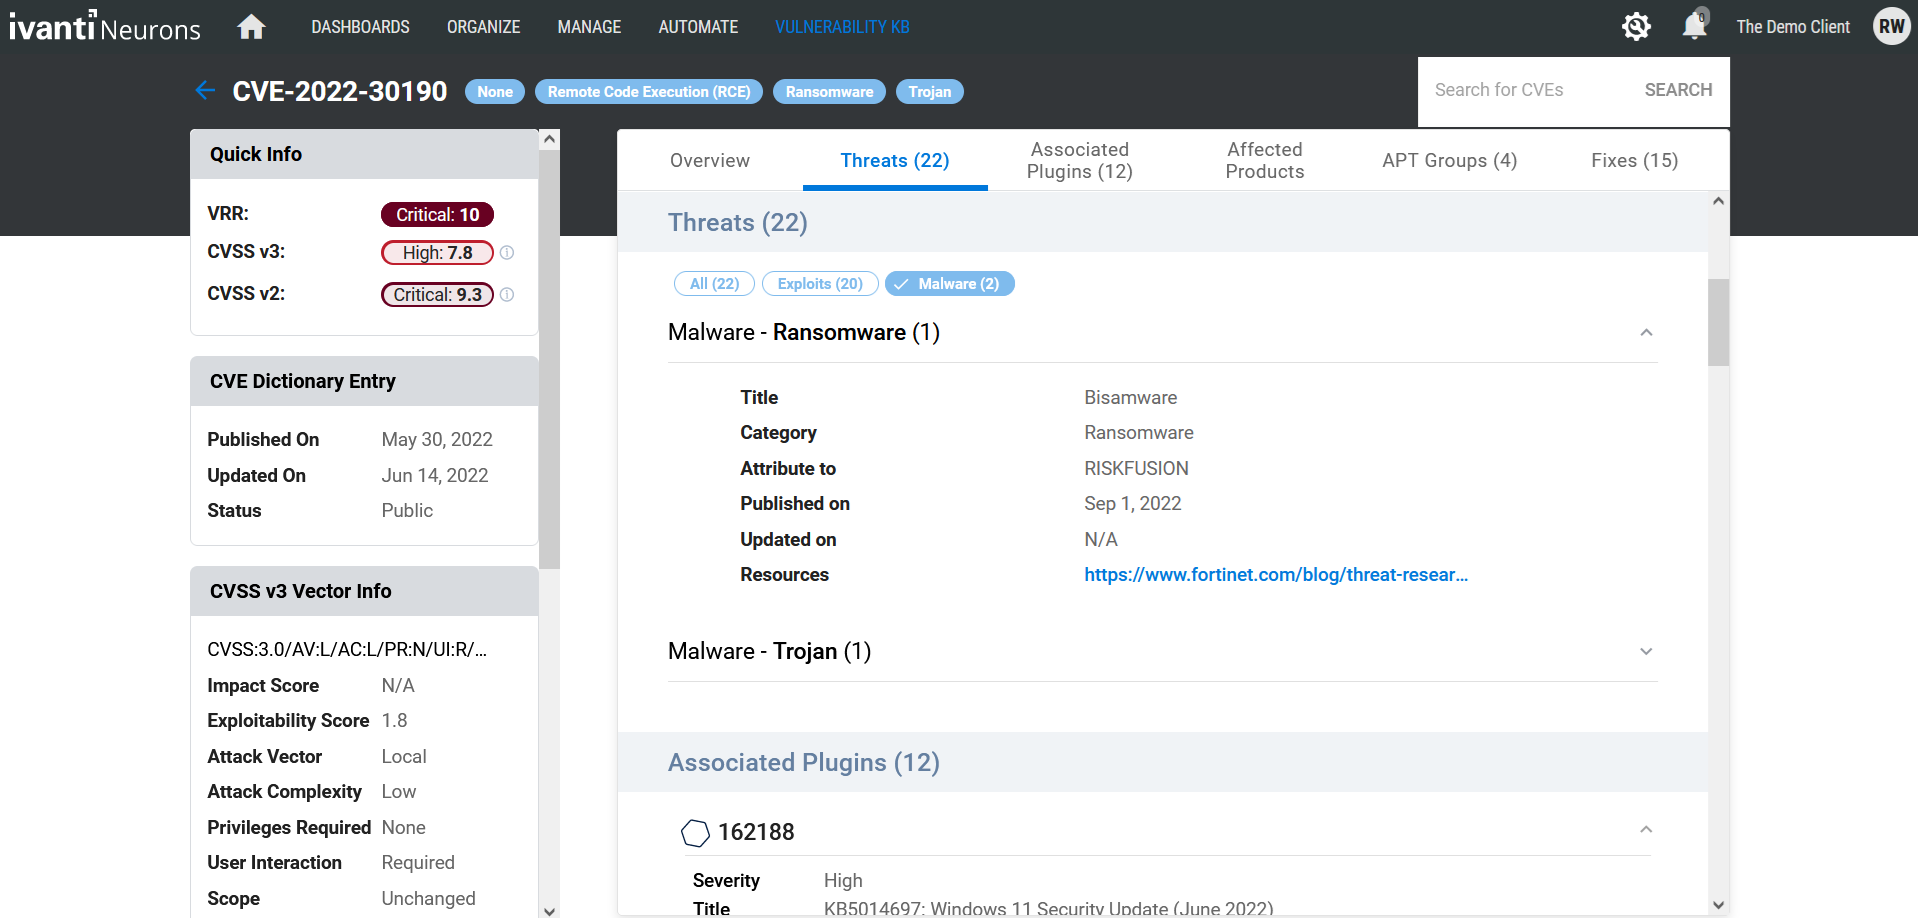The image size is (1918, 918).
Task: Select the Threats (22) tab
Action: (895, 160)
